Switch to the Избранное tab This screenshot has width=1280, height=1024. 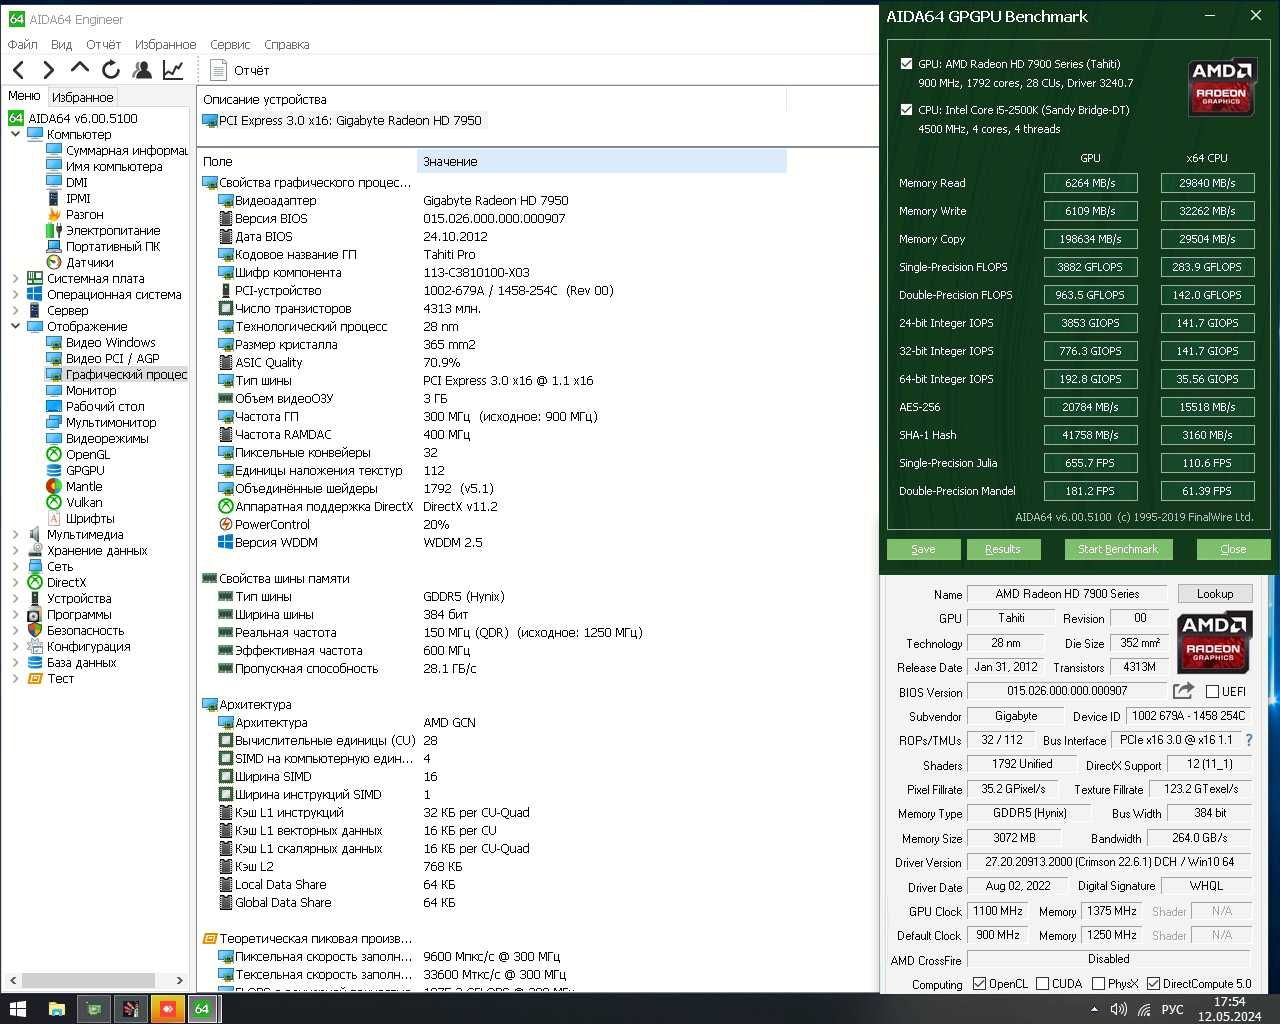[82, 97]
